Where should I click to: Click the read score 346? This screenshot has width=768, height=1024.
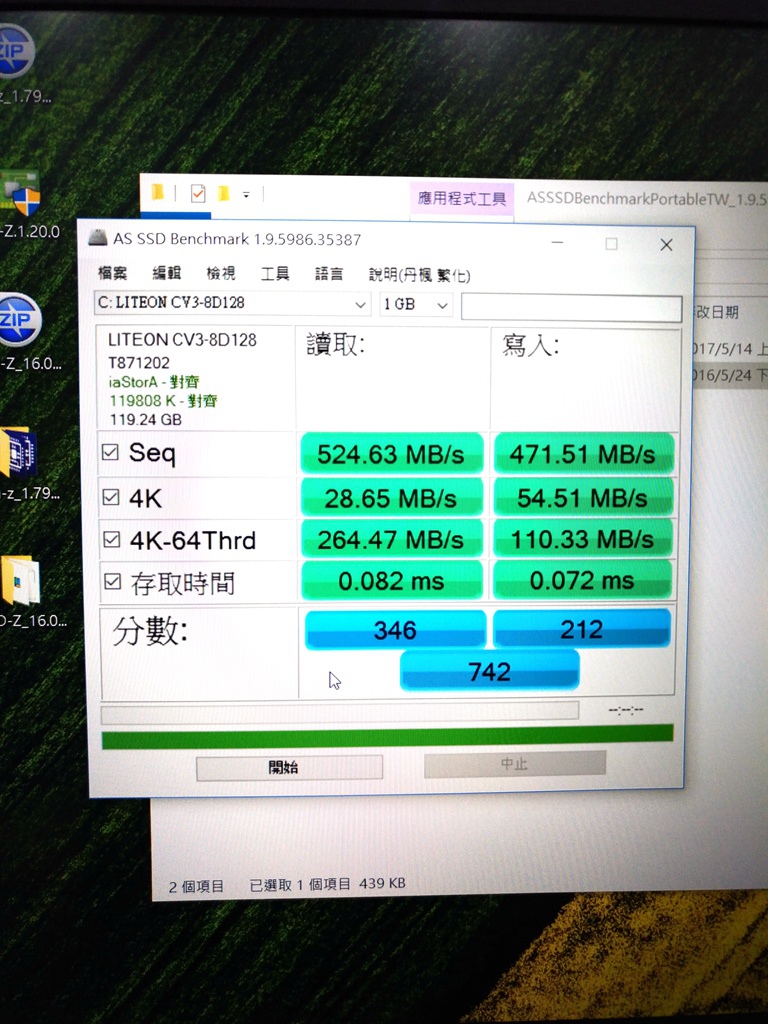coord(395,630)
